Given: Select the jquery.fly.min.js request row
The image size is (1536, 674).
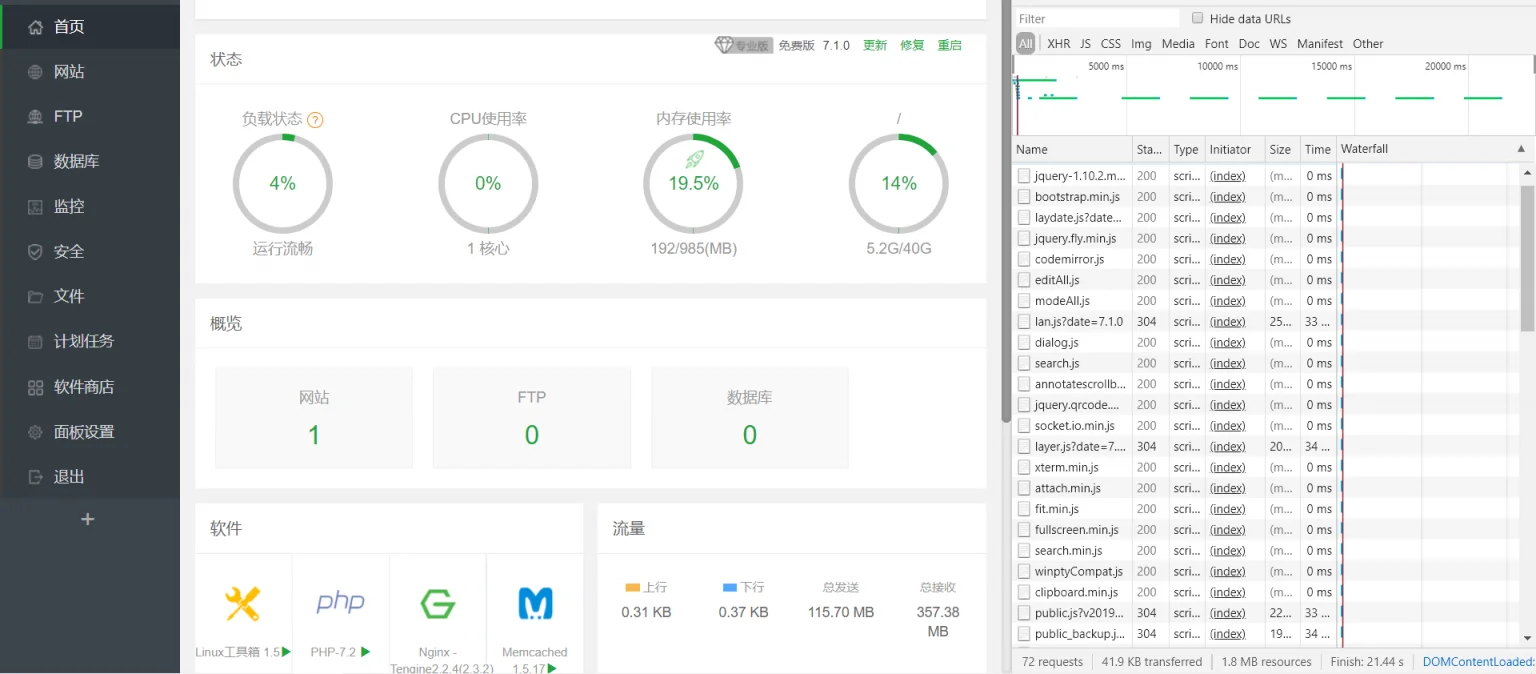Looking at the screenshot, I should pos(1173,238).
